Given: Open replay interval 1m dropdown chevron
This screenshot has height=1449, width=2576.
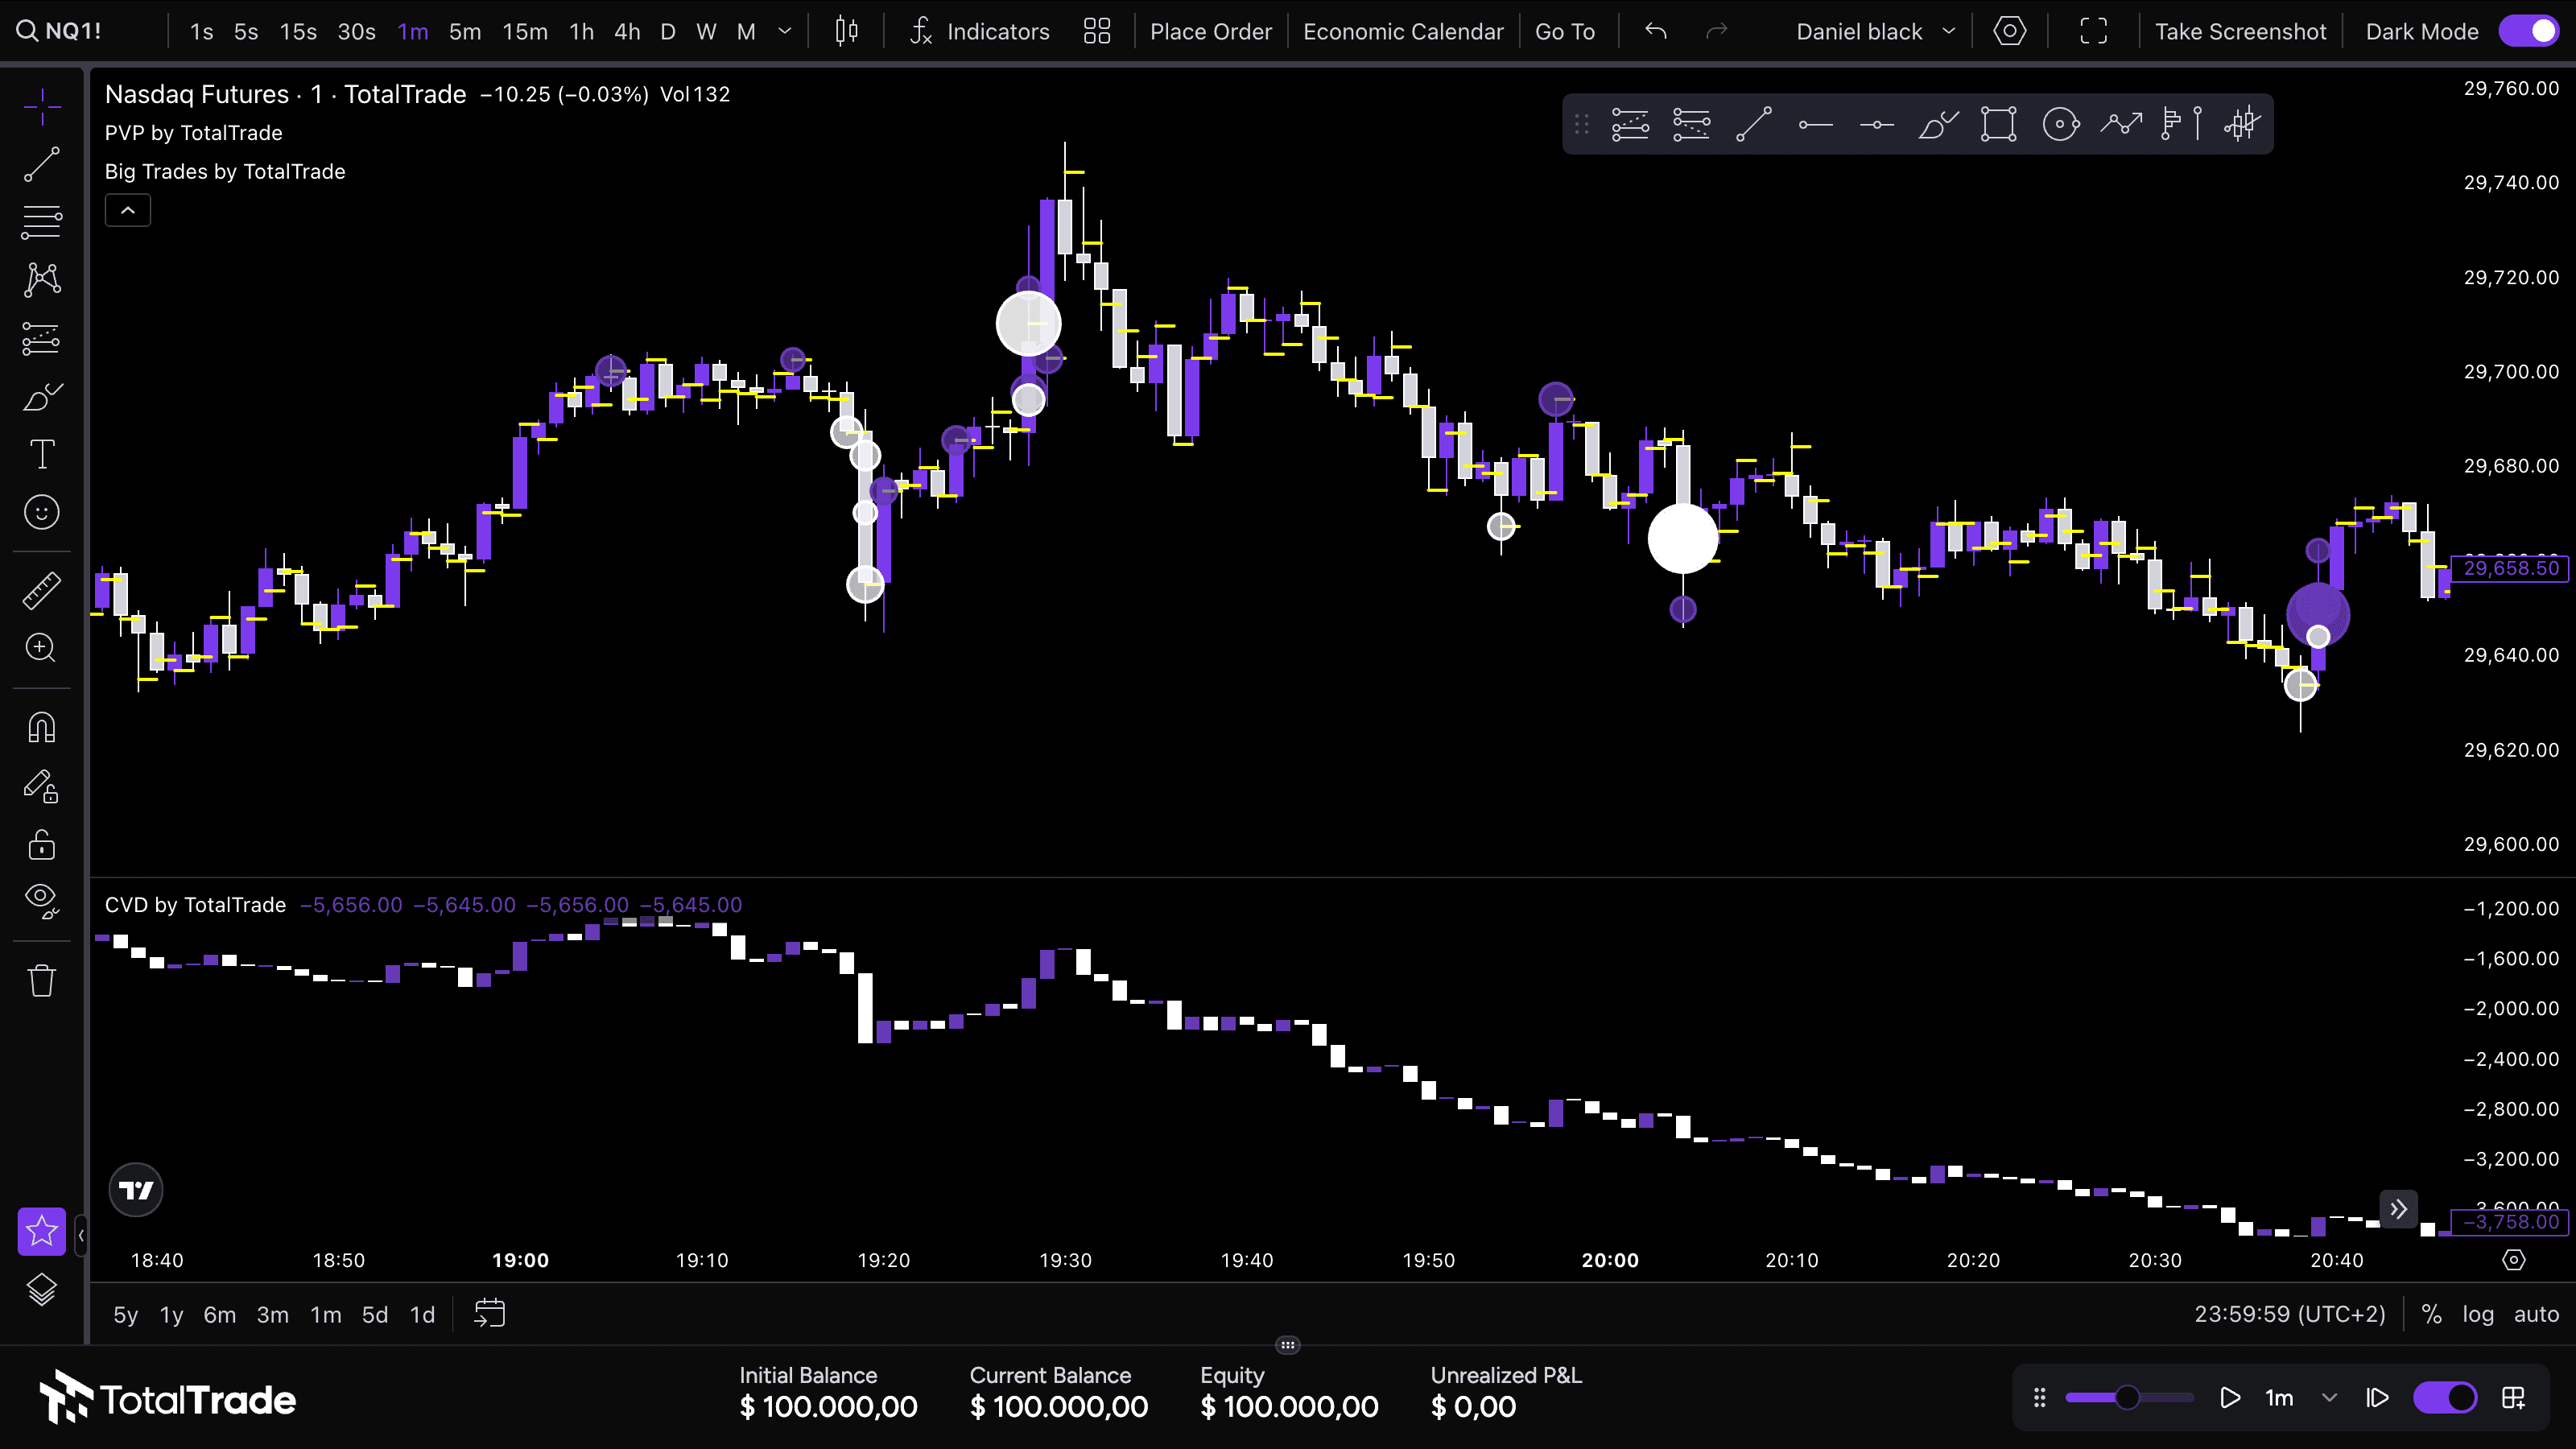Looking at the screenshot, I should [x=2329, y=1397].
